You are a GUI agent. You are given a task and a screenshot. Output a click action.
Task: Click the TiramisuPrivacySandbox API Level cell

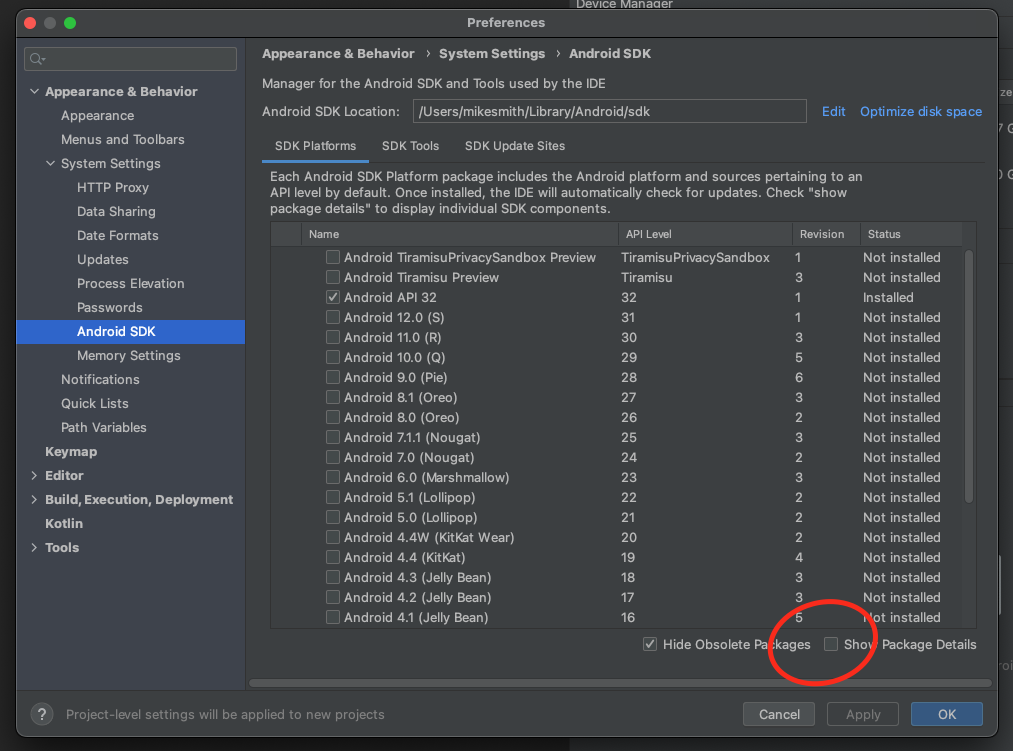(x=695, y=257)
